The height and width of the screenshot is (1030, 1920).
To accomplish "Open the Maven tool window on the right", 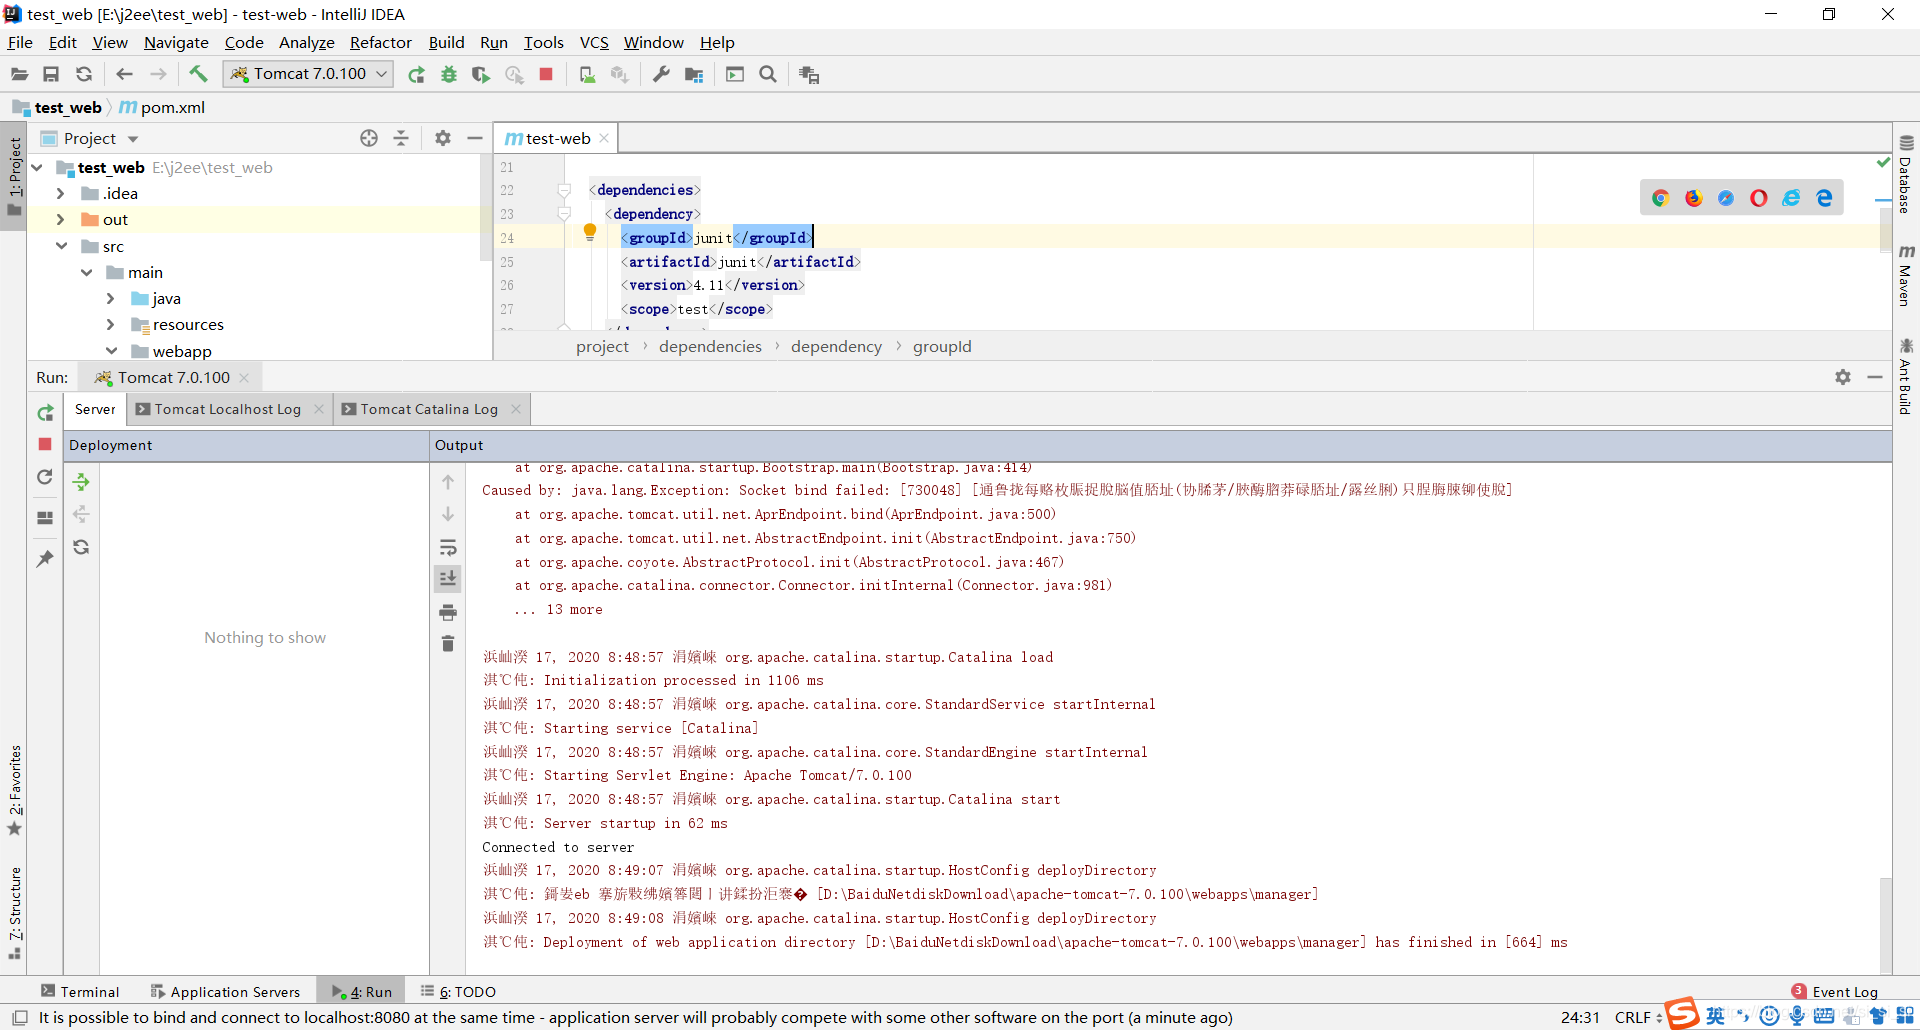I will point(1908,280).
